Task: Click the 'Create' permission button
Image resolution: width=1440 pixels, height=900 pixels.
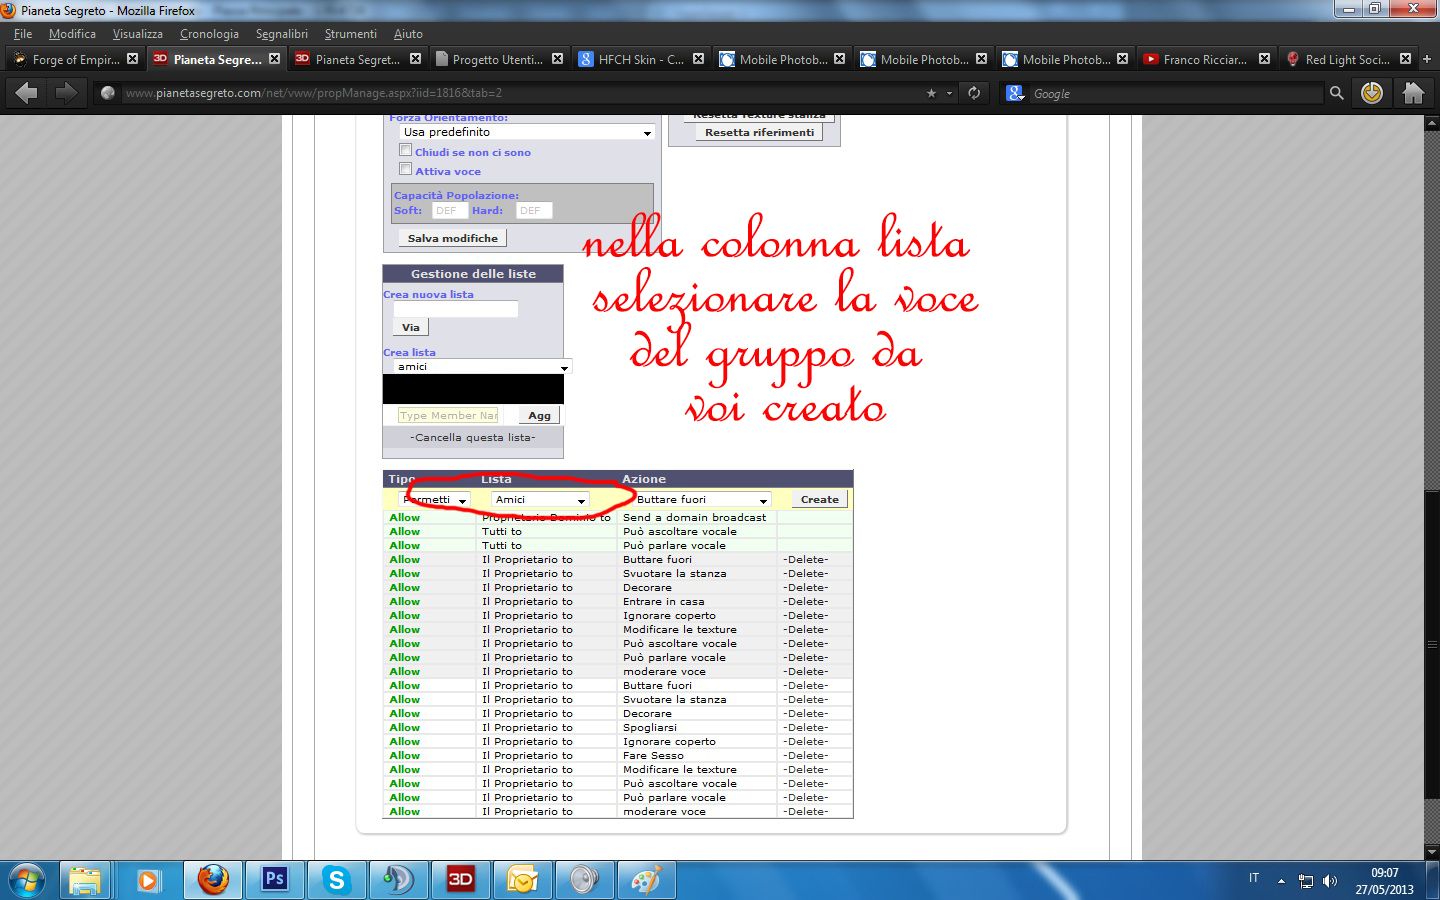Action: coord(819,499)
